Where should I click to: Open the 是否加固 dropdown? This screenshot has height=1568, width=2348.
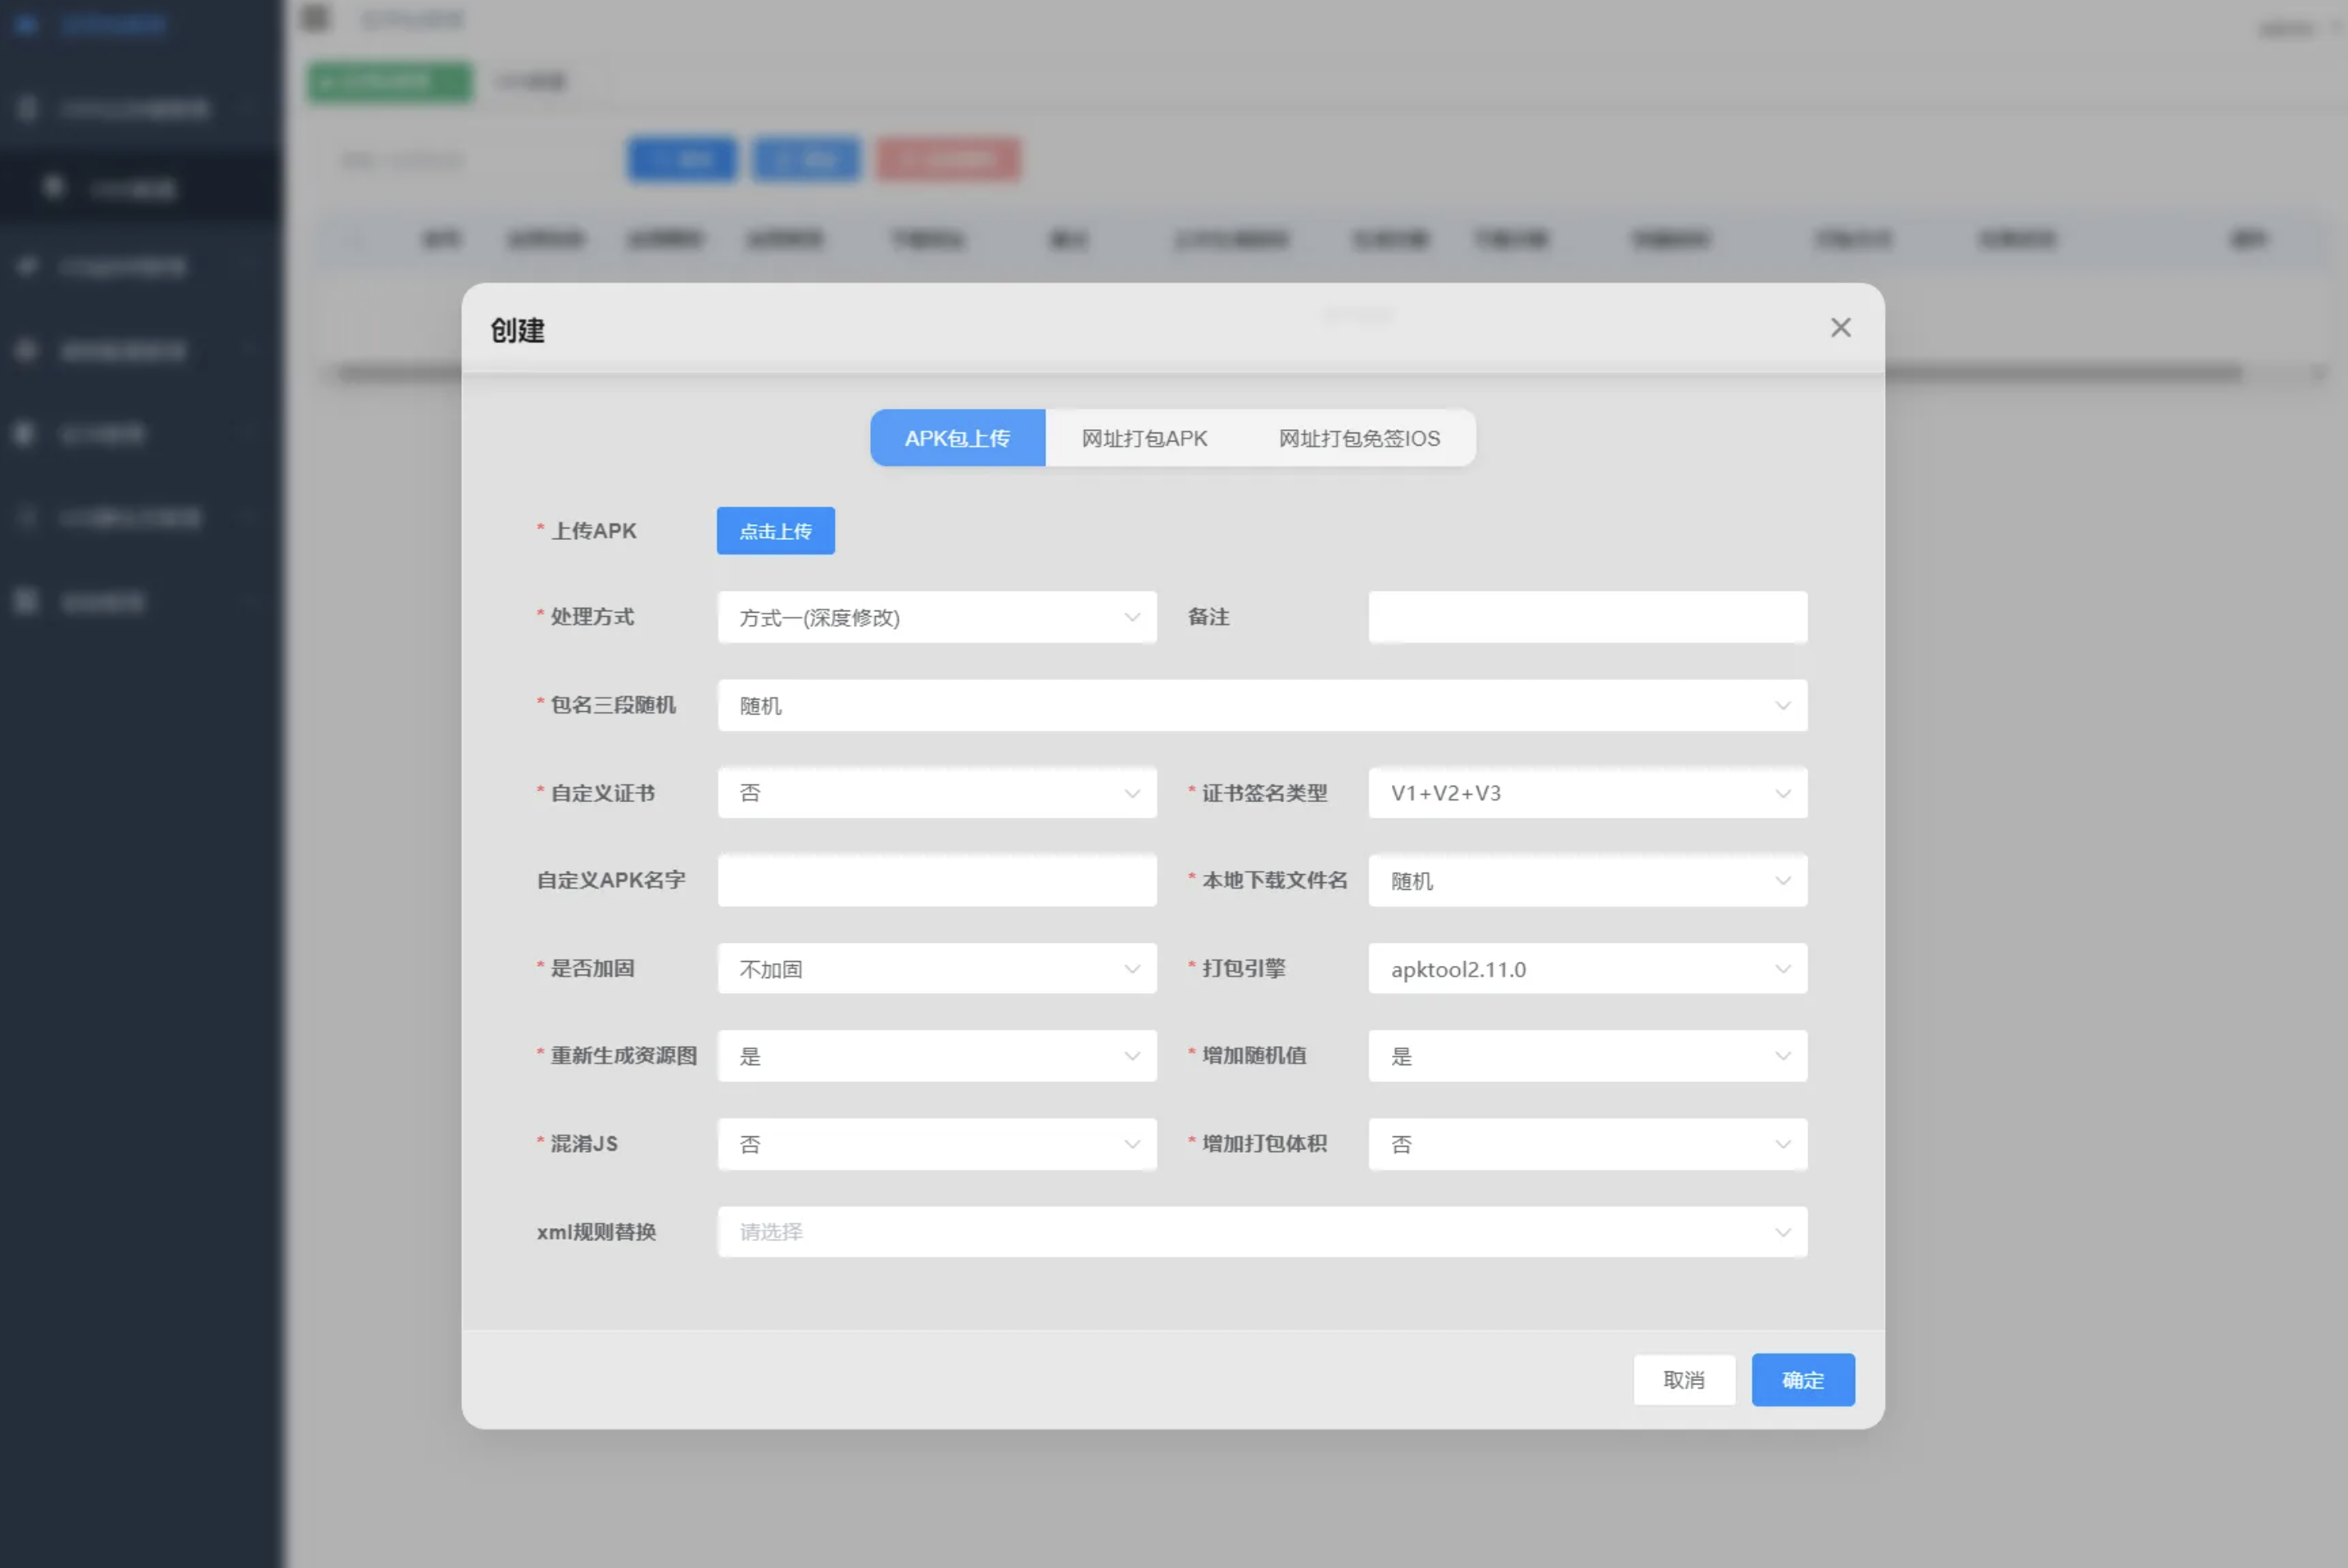936,968
